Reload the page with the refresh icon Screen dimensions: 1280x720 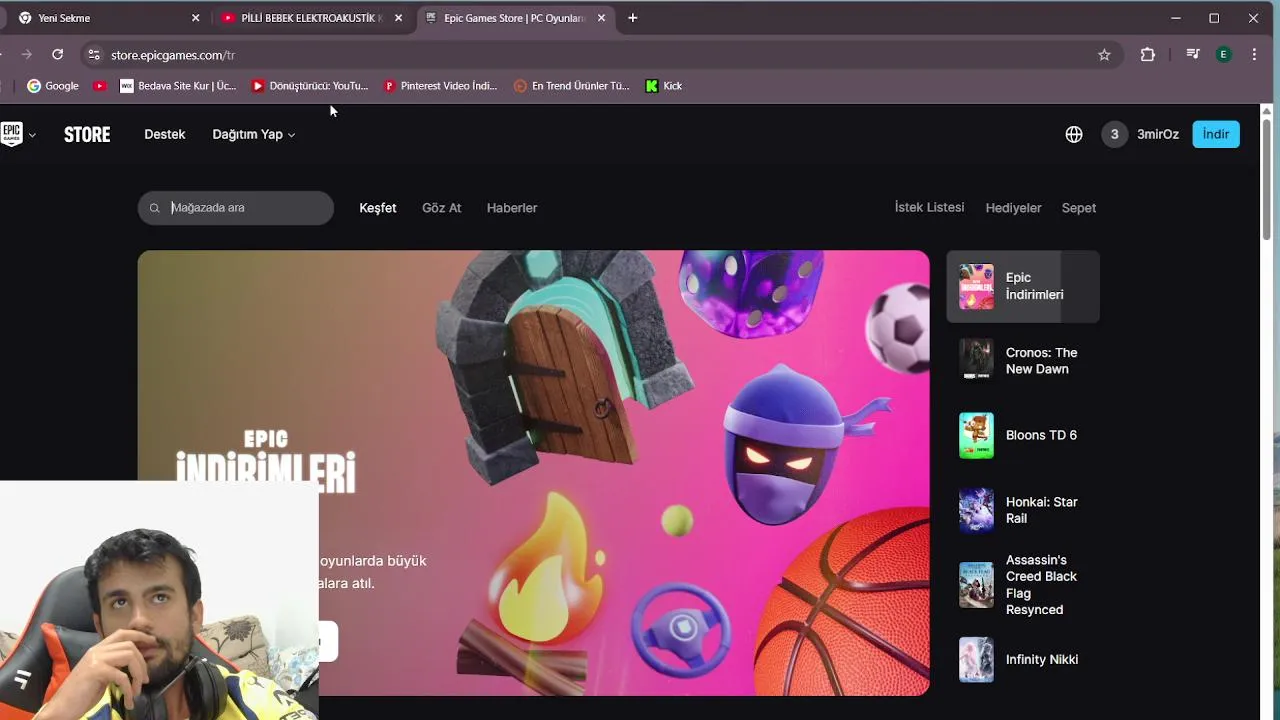(x=57, y=55)
